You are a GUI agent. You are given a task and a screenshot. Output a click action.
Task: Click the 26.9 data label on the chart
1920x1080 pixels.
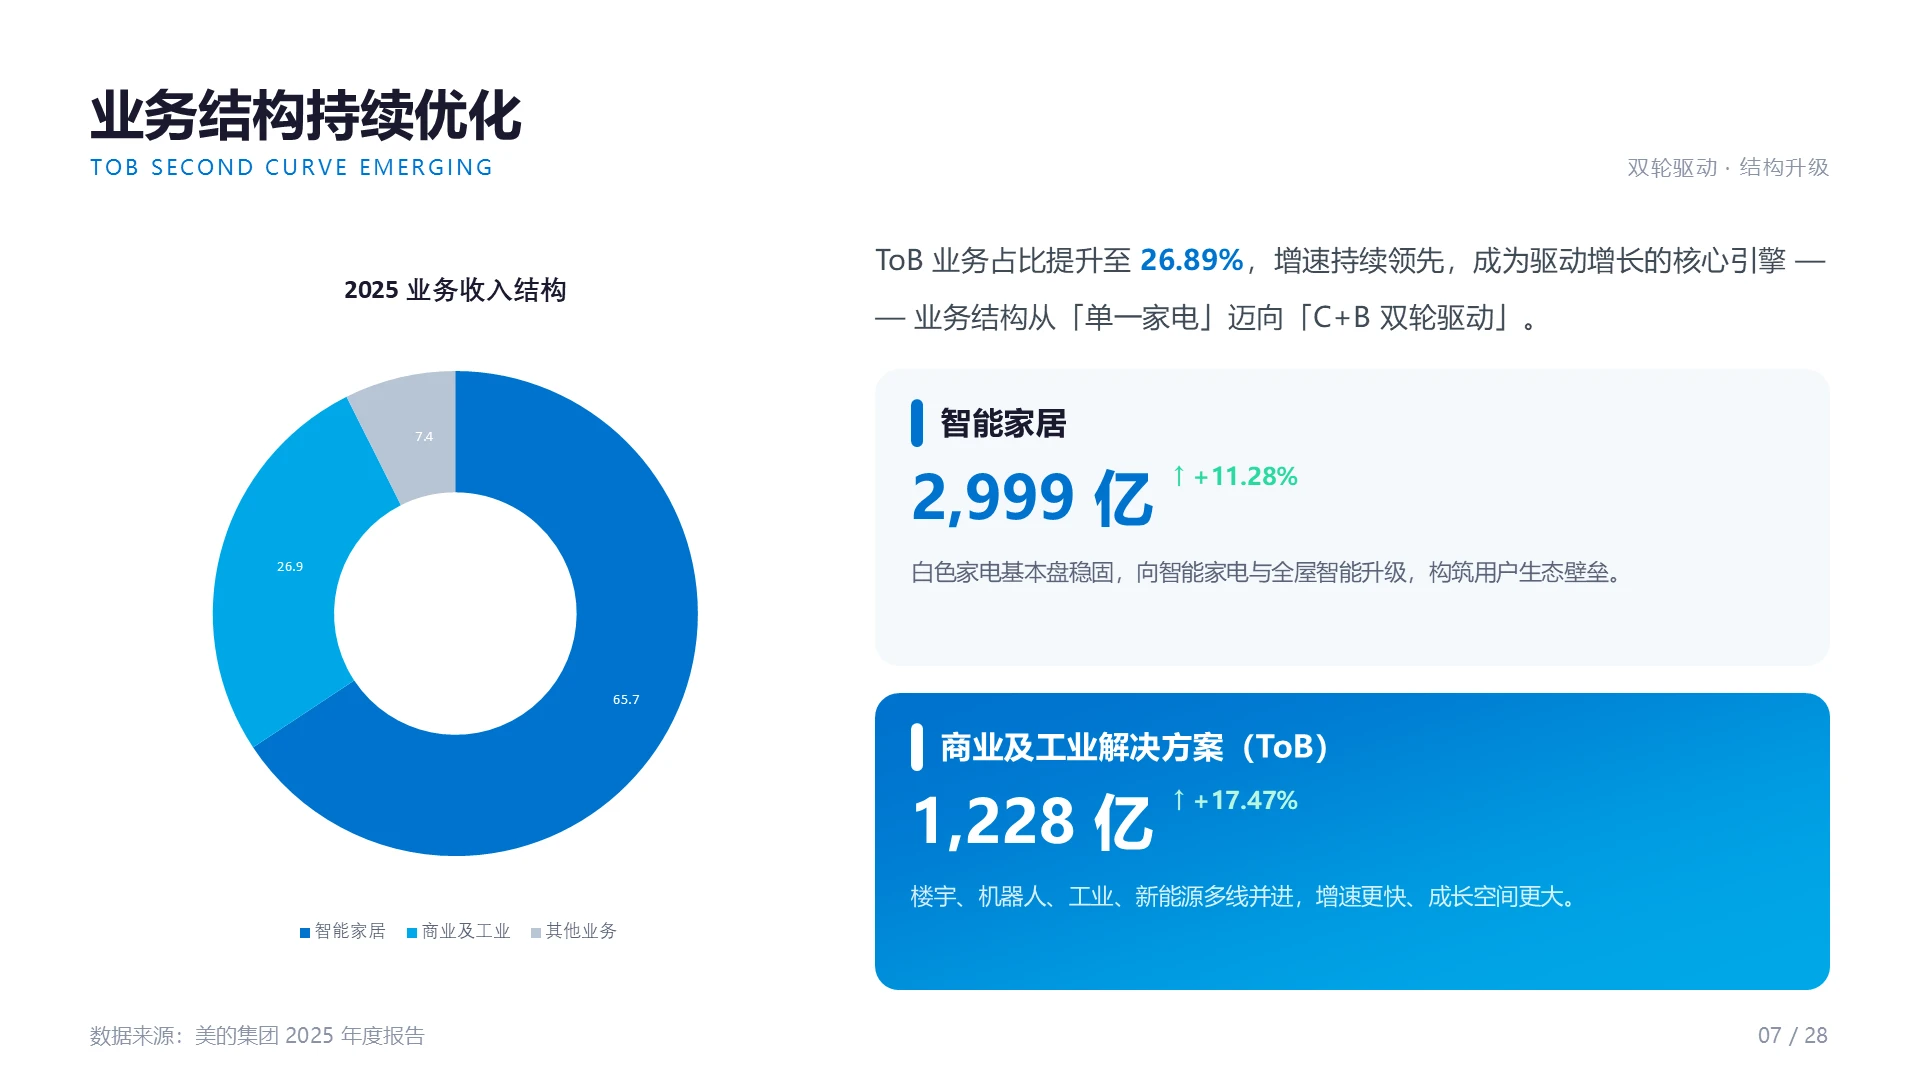pyautogui.click(x=290, y=566)
